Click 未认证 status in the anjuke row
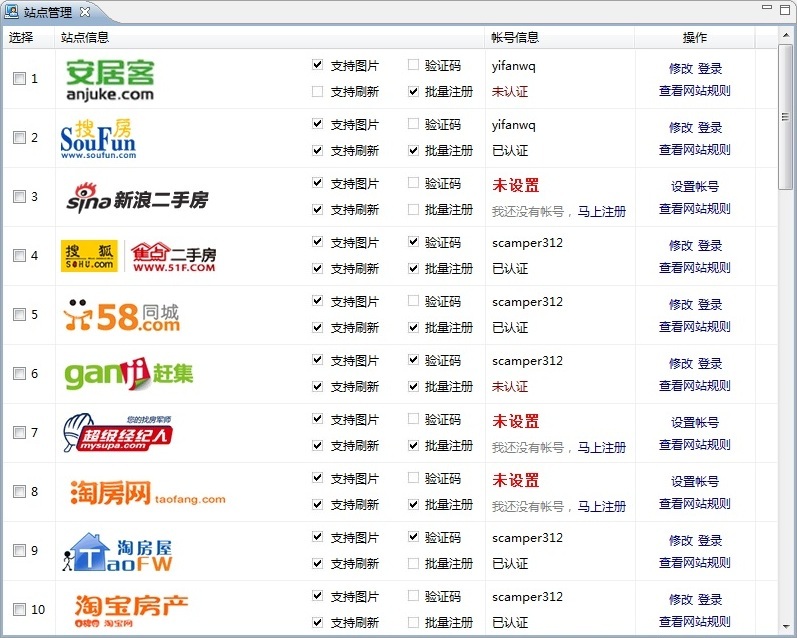 tap(510, 92)
